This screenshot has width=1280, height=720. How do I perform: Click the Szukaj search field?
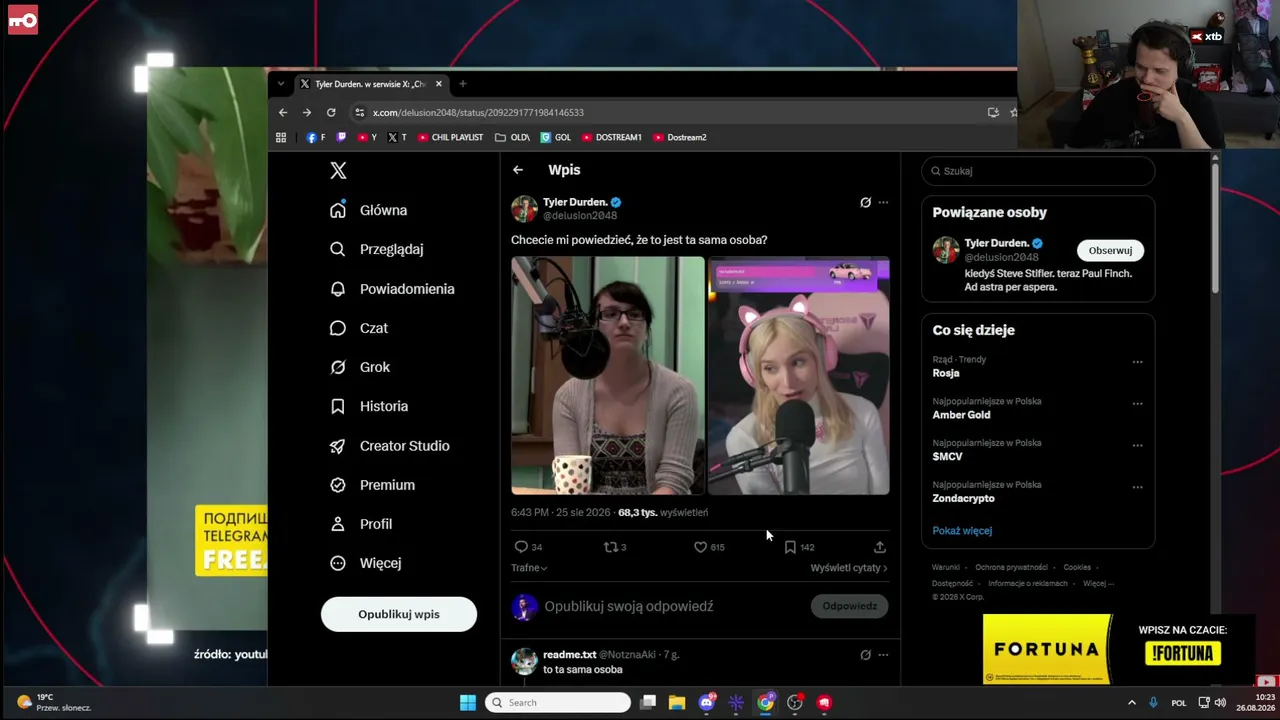[1038, 171]
